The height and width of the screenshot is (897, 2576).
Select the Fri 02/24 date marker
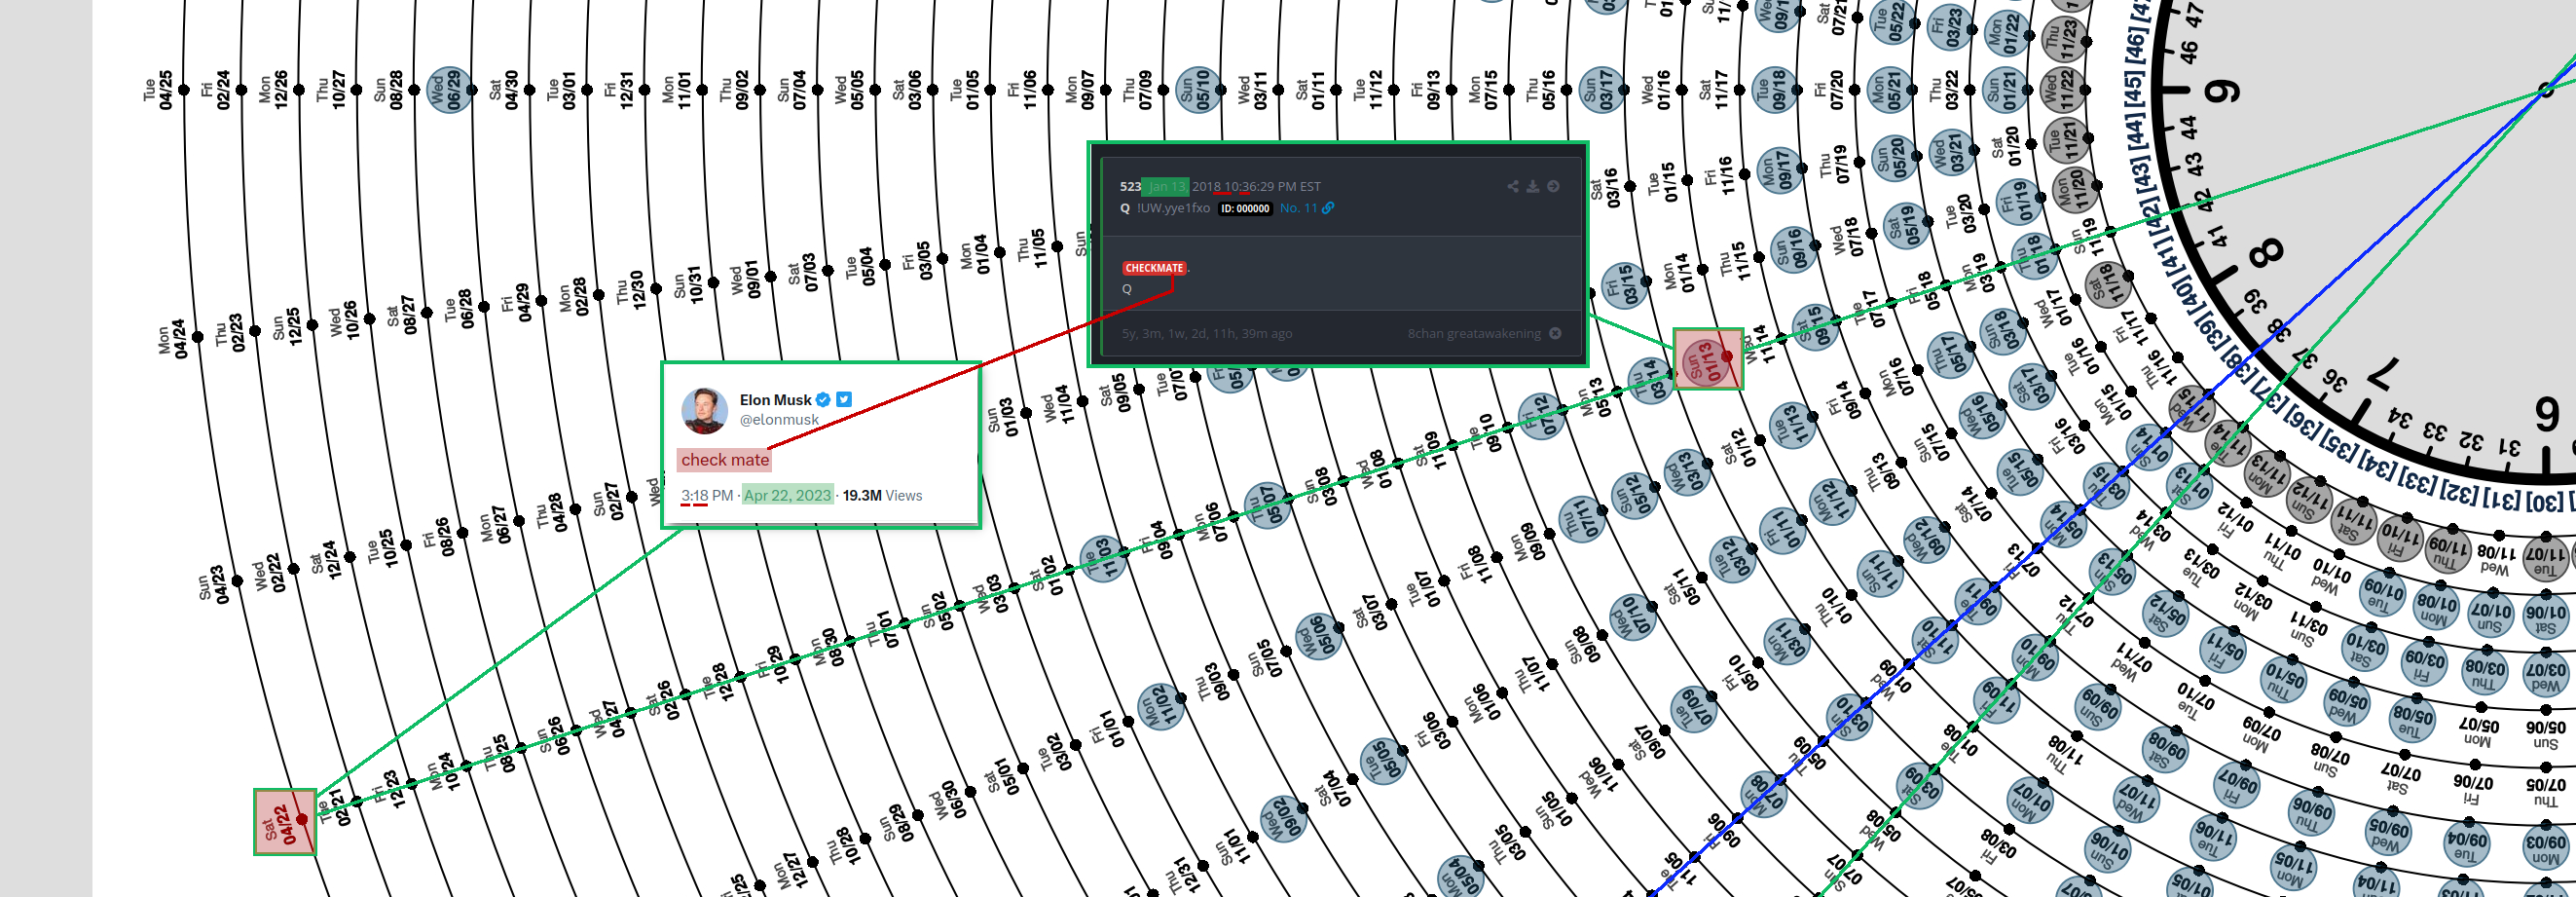(215, 90)
